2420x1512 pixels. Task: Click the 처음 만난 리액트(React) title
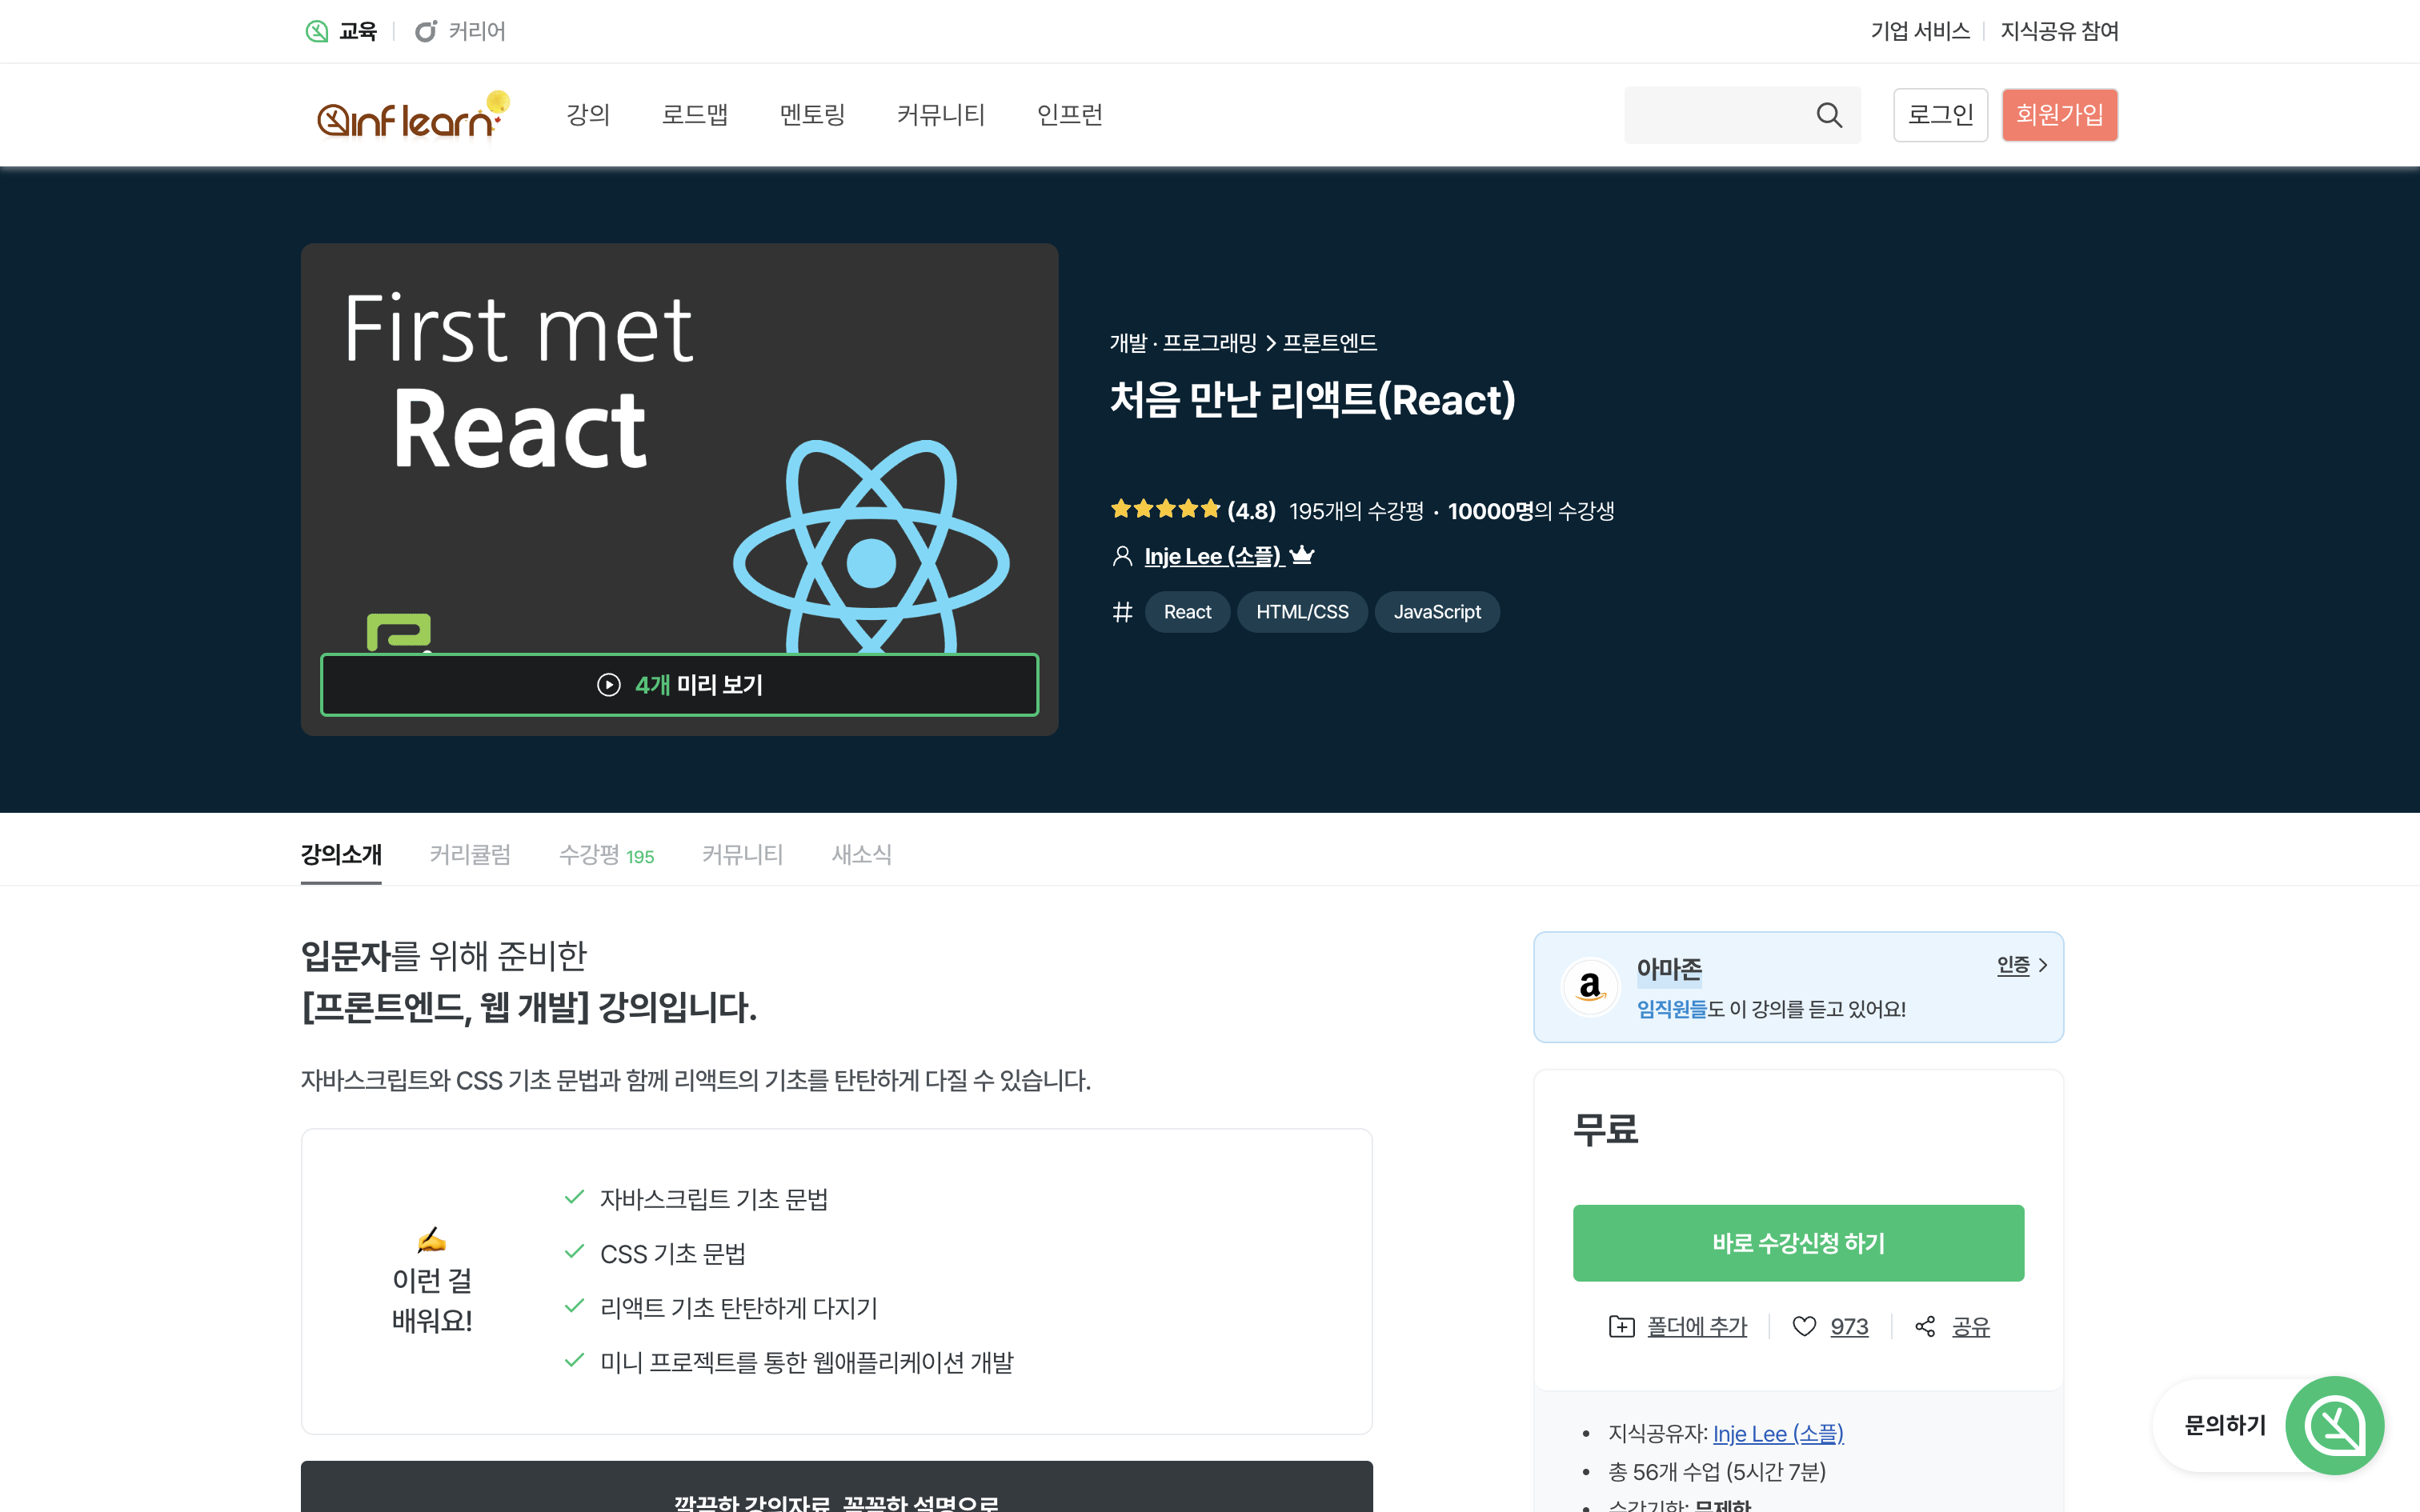pos(1313,399)
